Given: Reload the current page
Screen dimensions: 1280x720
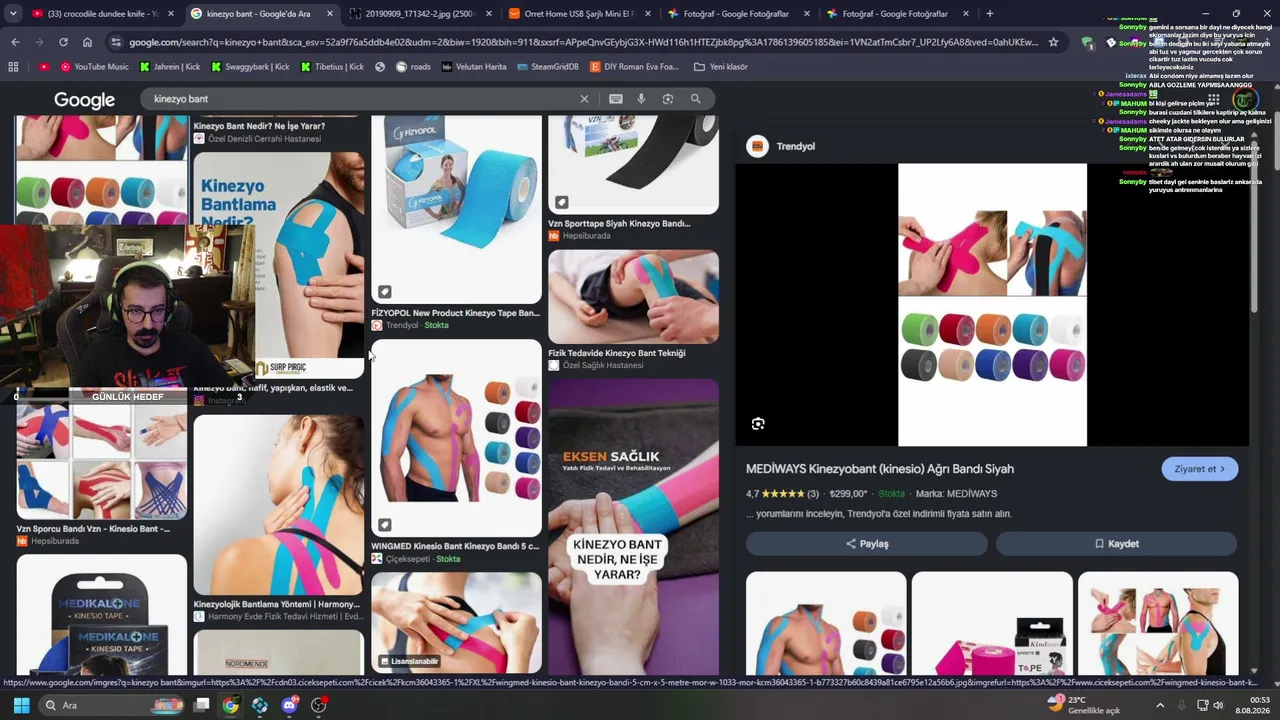Looking at the screenshot, I should click(x=63, y=42).
